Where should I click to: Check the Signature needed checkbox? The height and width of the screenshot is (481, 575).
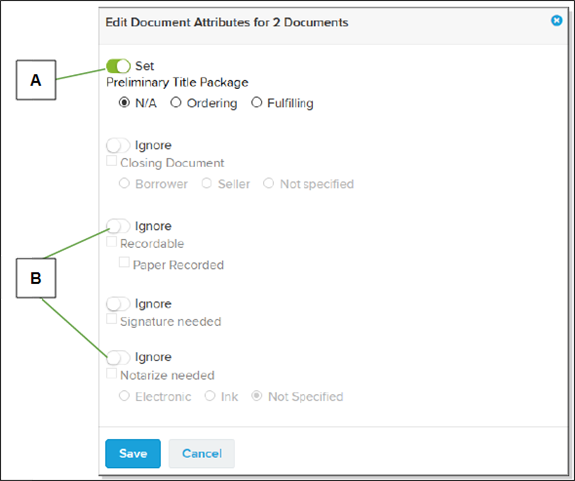click(111, 319)
